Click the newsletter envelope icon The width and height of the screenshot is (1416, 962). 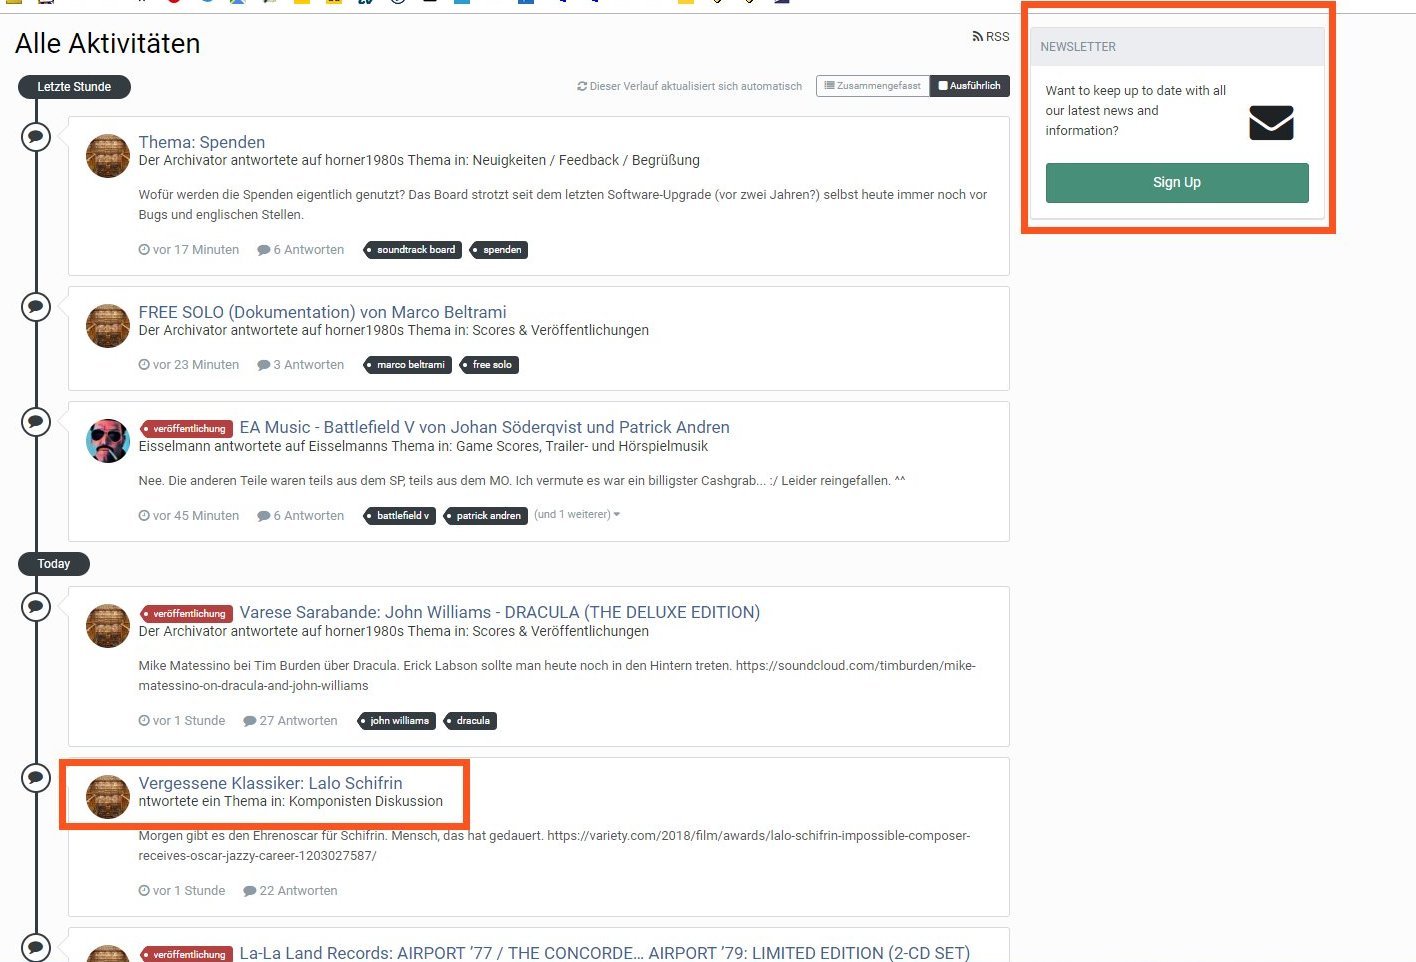[1271, 123]
